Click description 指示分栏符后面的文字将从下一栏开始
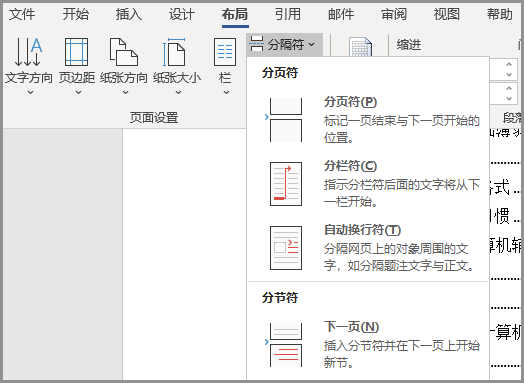Image resolution: width=524 pixels, height=383 pixels. tap(402, 193)
